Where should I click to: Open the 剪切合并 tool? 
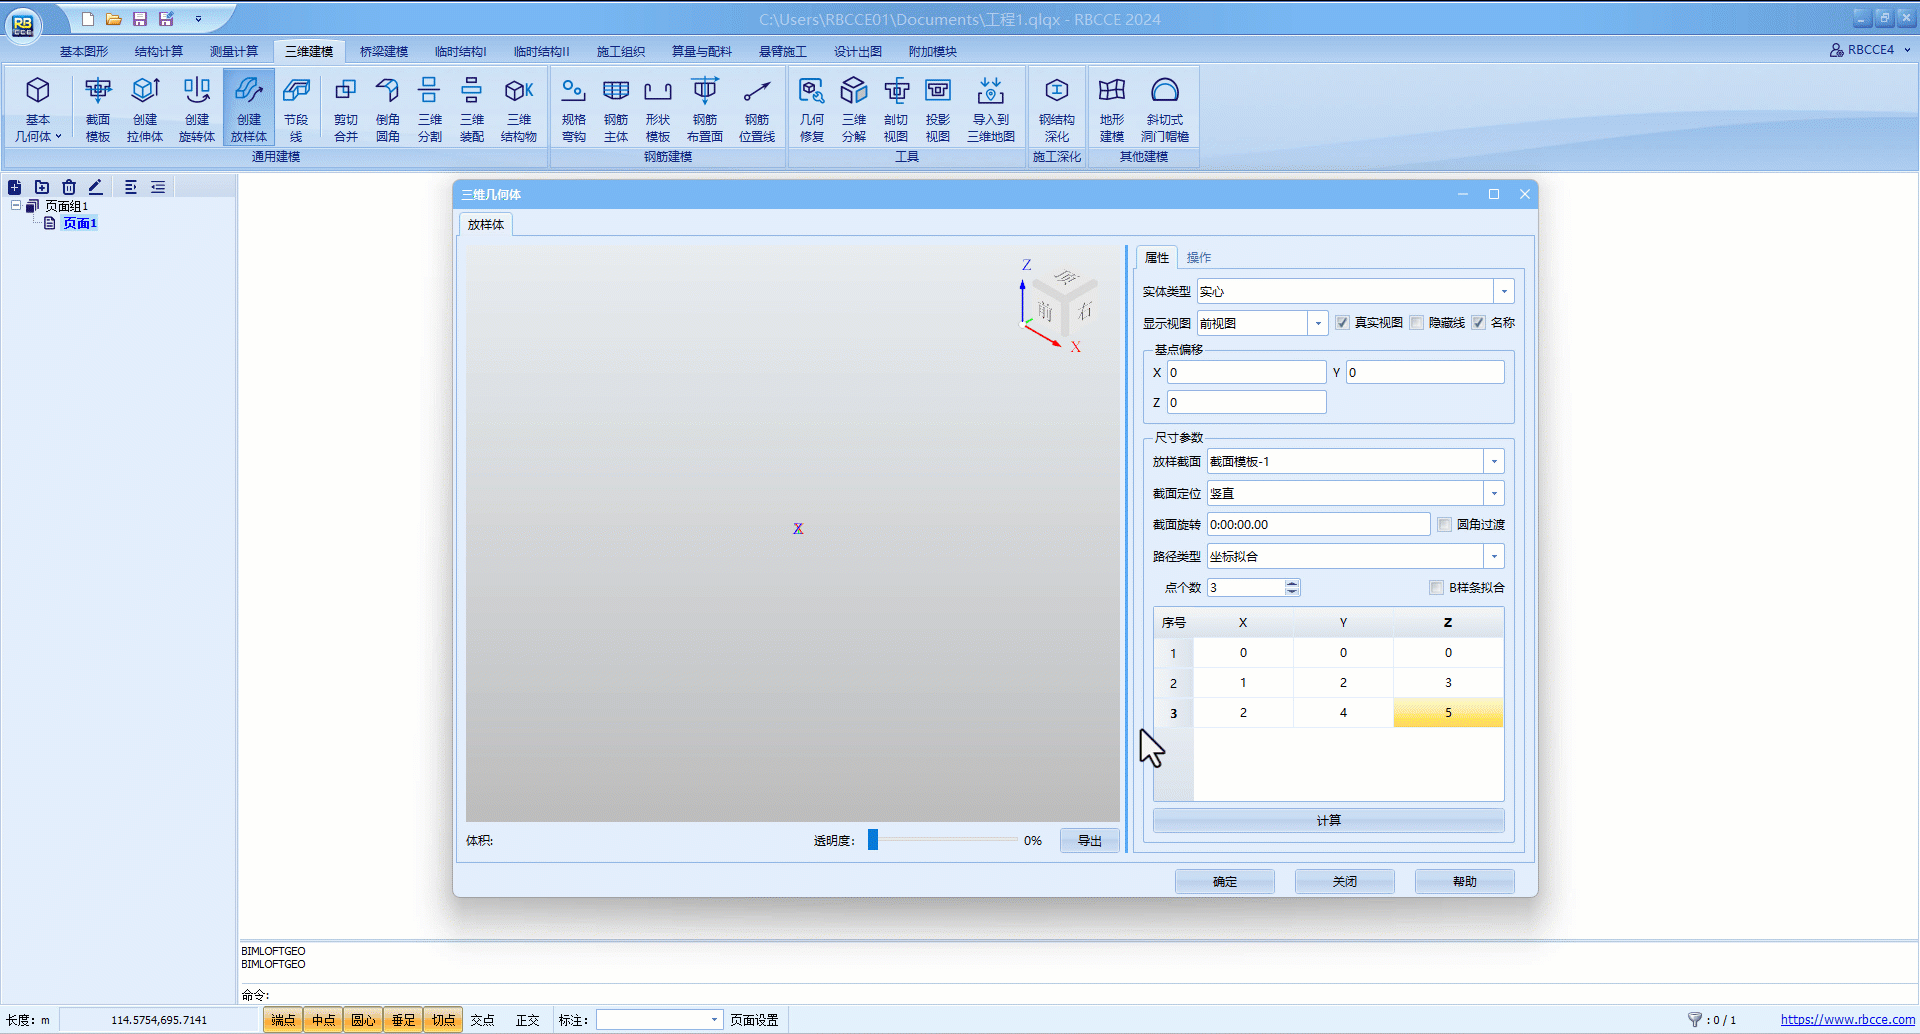click(x=346, y=109)
